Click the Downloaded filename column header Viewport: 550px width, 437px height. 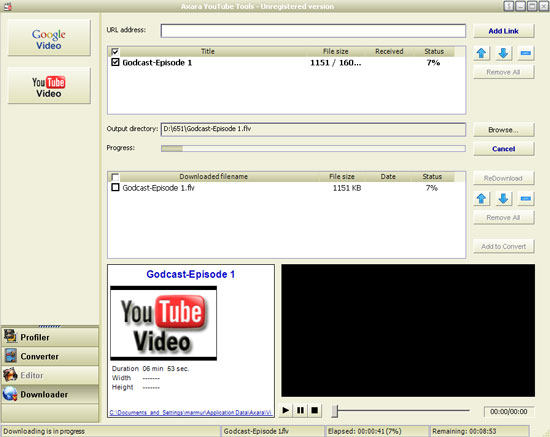(x=213, y=176)
